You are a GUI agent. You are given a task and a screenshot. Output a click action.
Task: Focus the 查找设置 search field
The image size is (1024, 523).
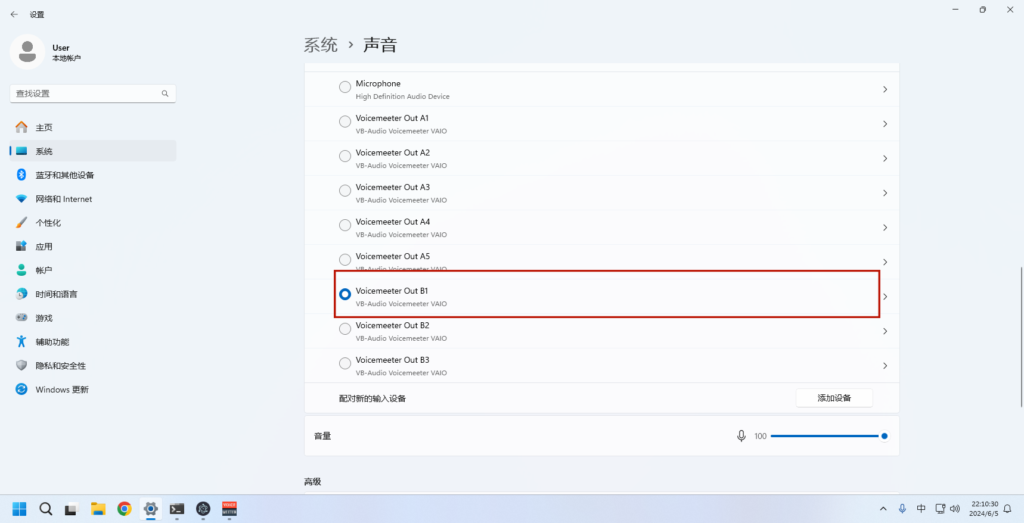click(93, 93)
